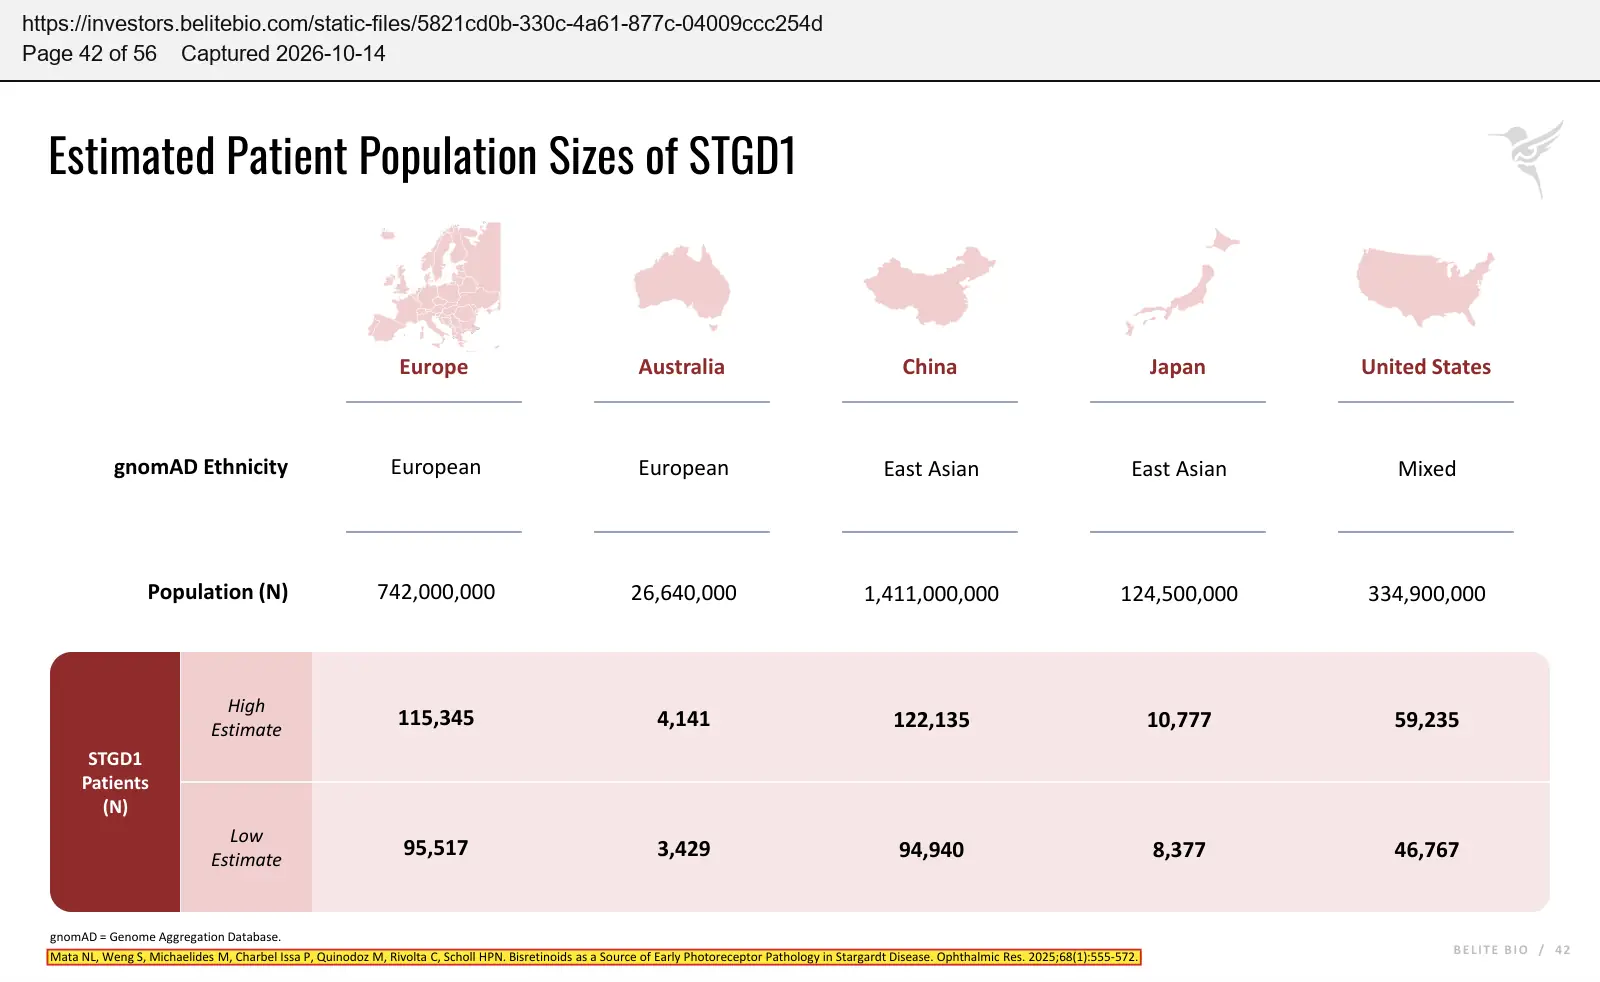
Task: Click population value 26,640,000
Action: click(684, 593)
